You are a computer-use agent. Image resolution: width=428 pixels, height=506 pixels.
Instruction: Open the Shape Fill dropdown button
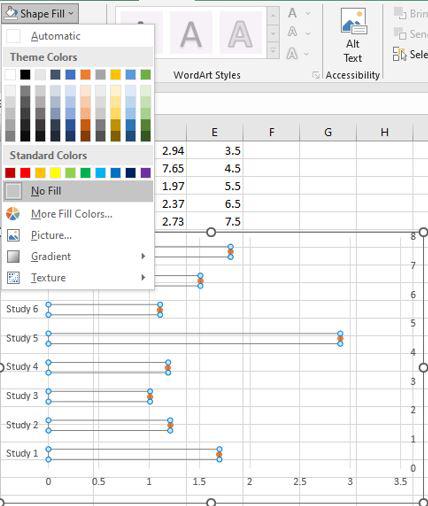[x=40, y=14]
